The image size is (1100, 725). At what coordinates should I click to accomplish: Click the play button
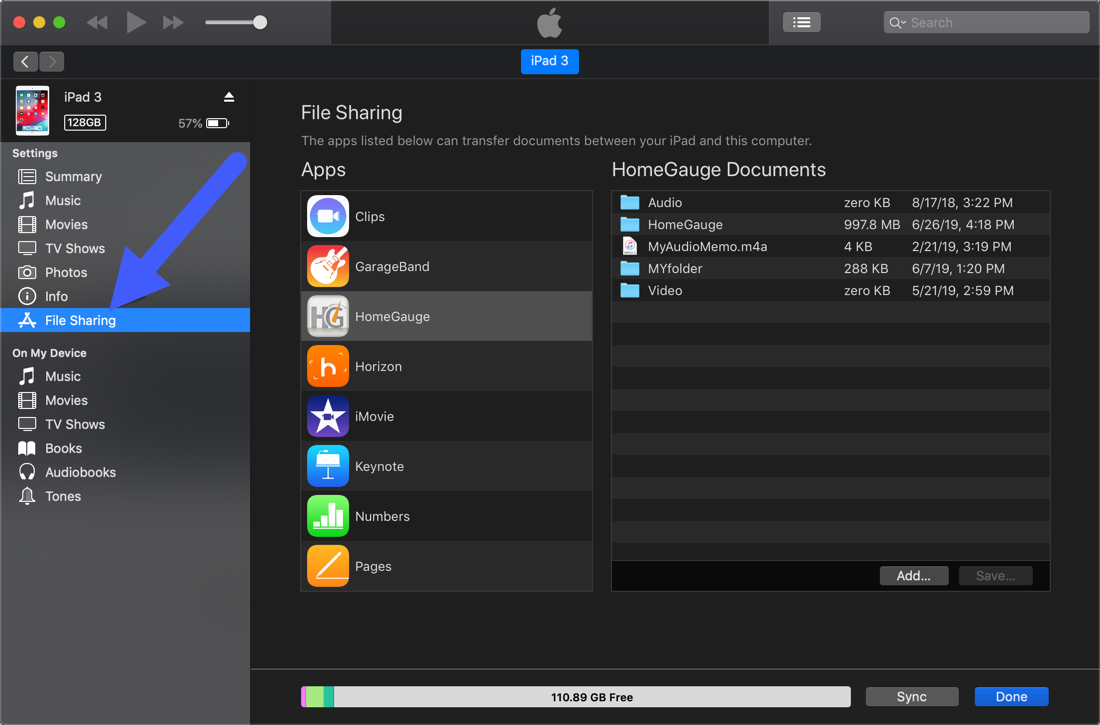[x=135, y=22]
